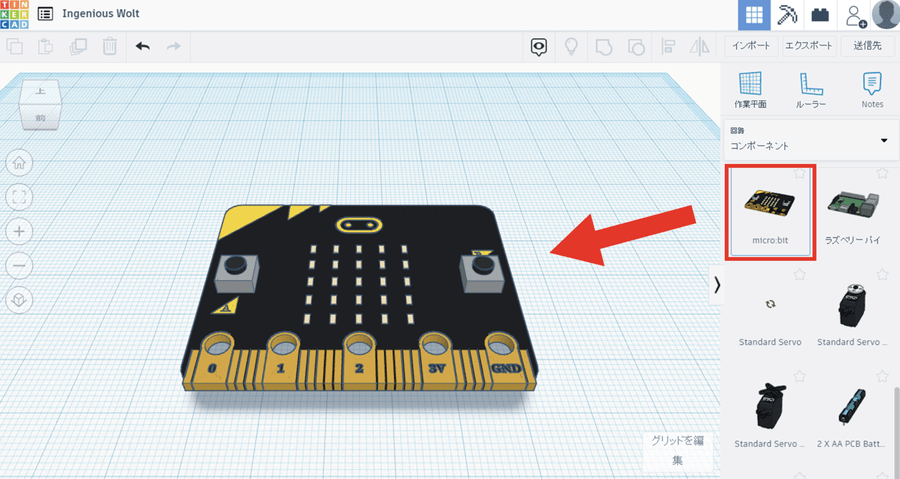Click the Tinkercad logo
This screenshot has width=900, height=479.
click(14, 14)
